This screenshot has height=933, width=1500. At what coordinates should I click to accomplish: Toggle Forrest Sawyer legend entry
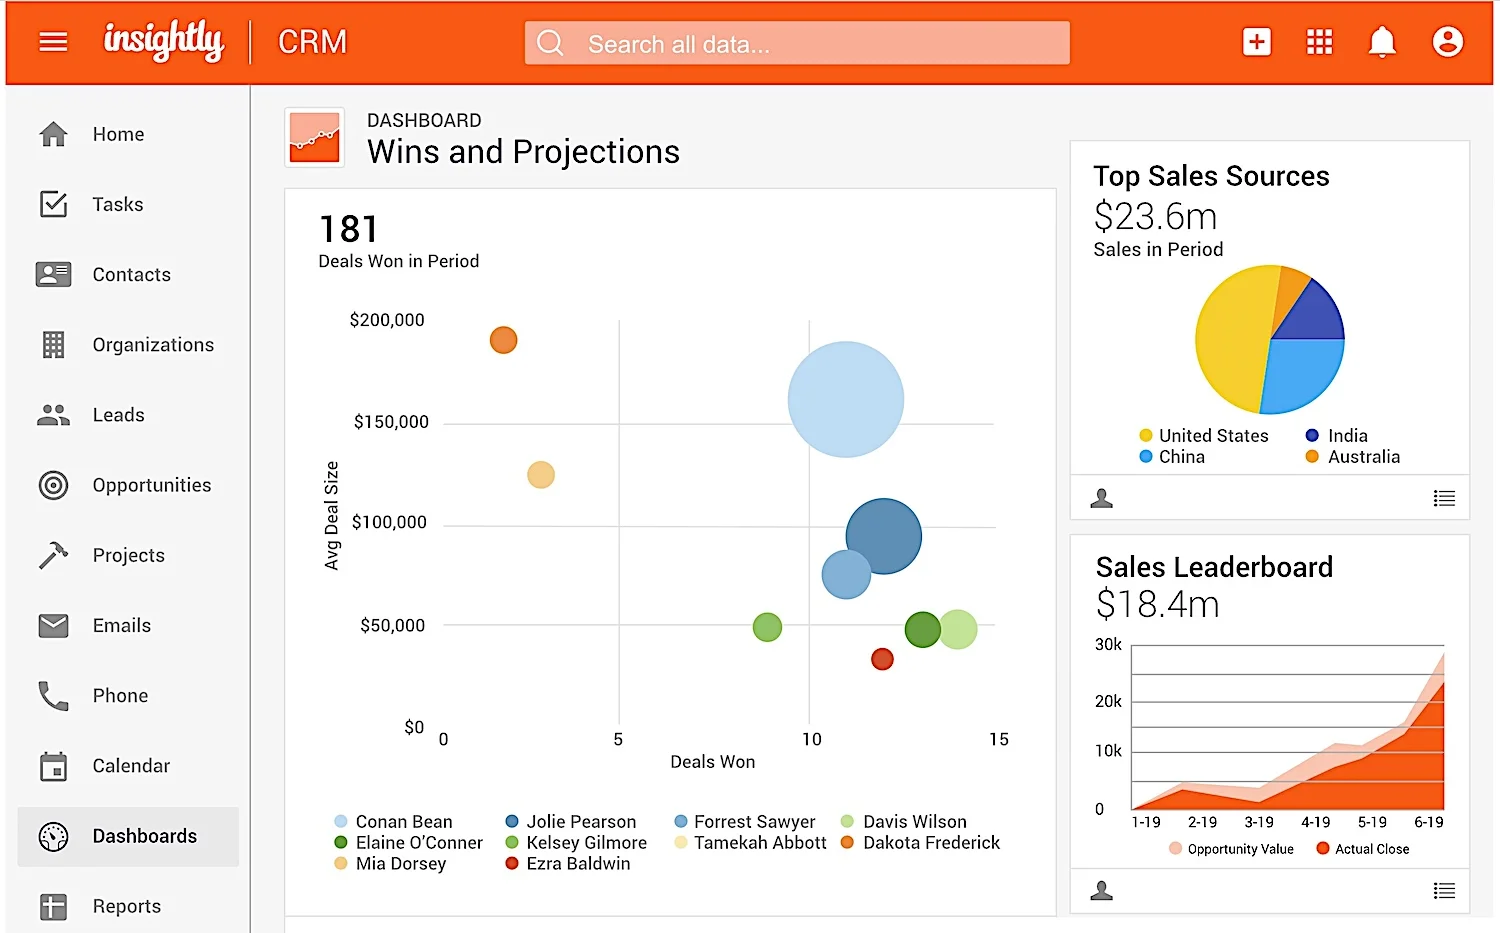pyautogui.click(x=745, y=821)
